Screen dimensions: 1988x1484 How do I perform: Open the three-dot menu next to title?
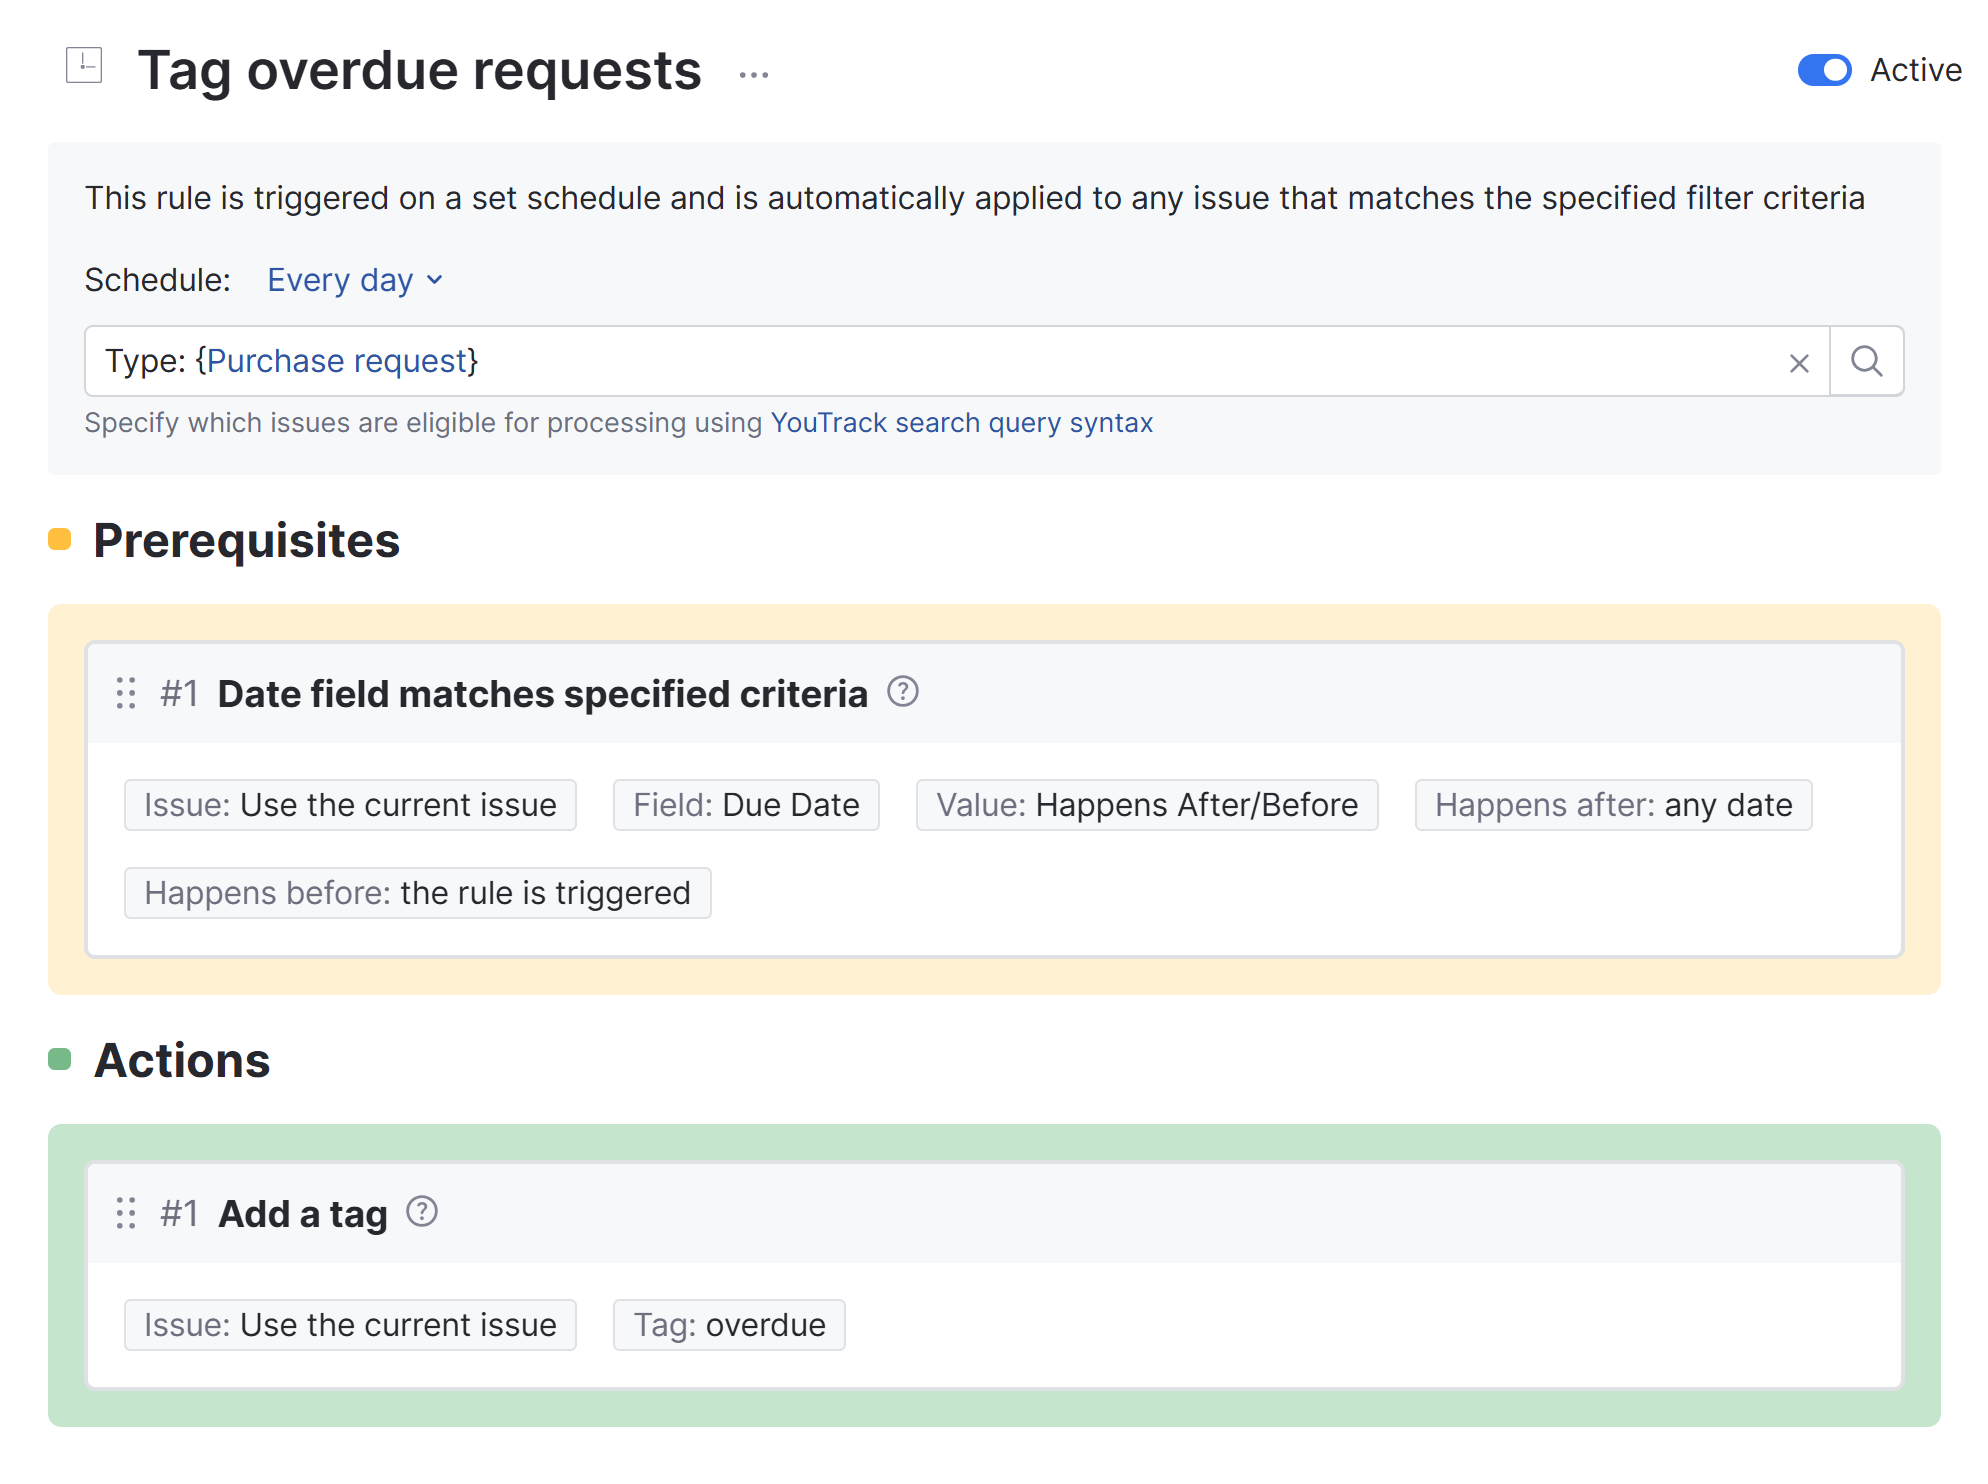tap(753, 75)
